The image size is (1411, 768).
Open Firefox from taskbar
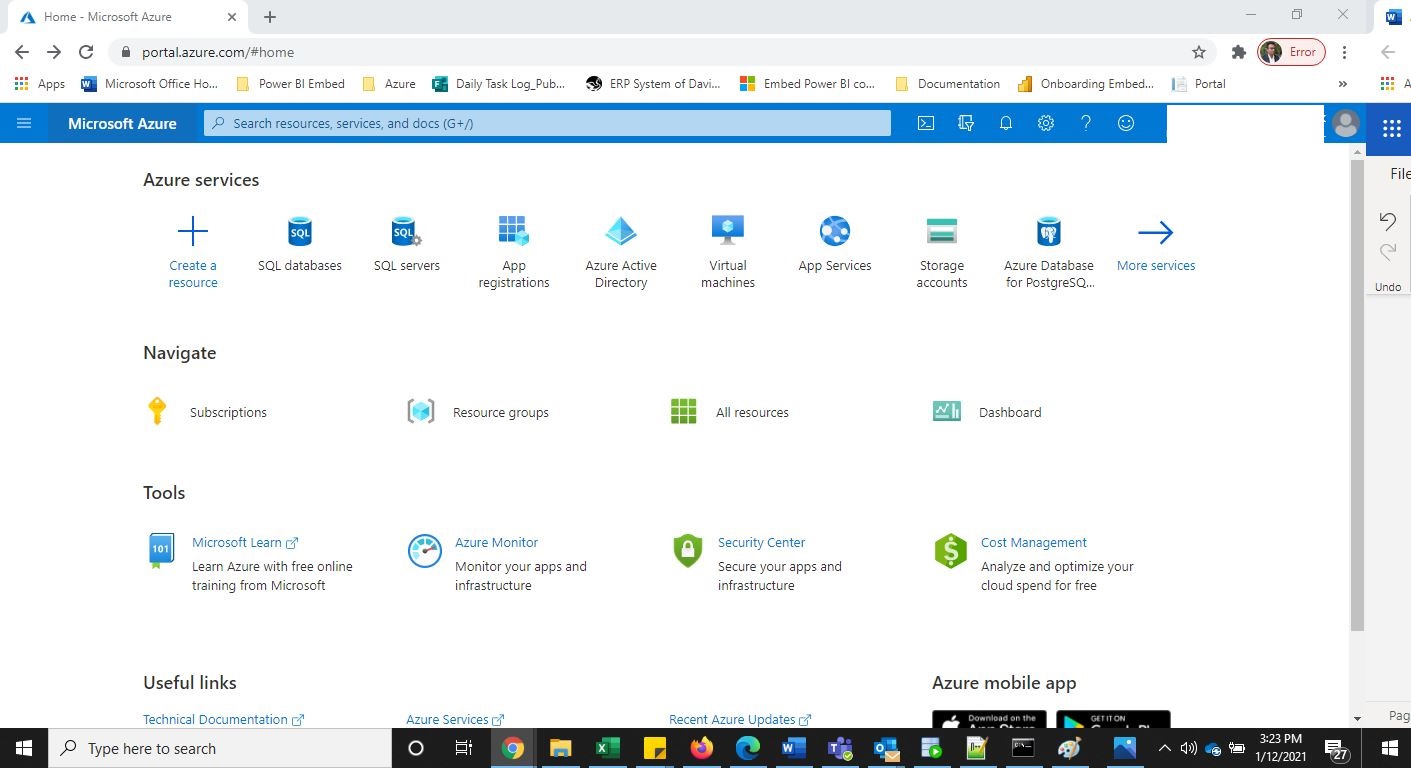pyautogui.click(x=701, y=748)
